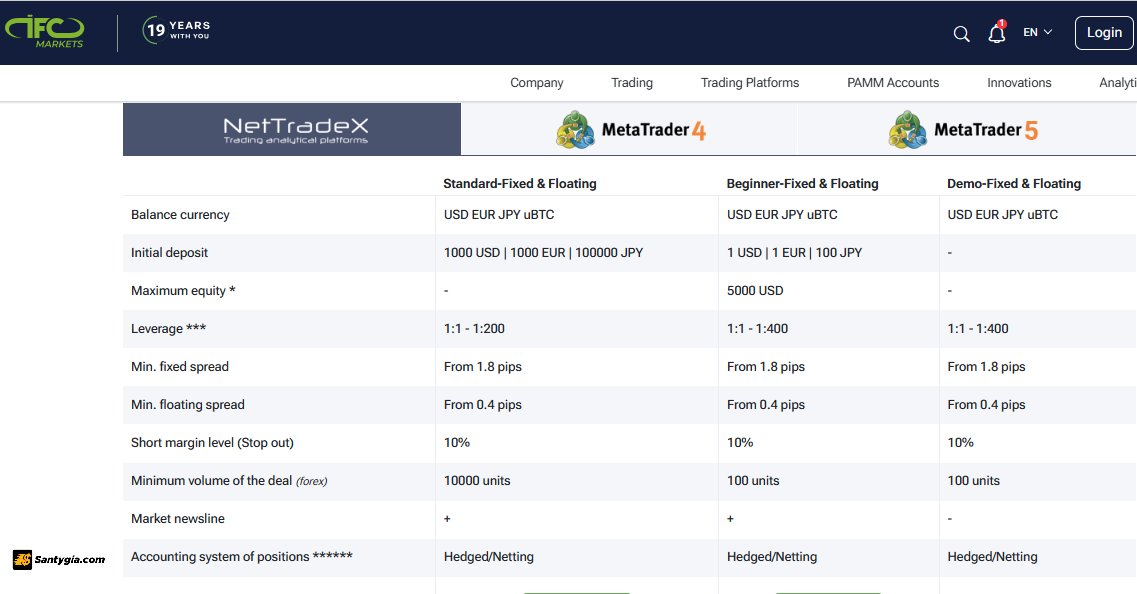1137x594 pixels.
Task: Open the Trading menu
Action: point(632,83)
